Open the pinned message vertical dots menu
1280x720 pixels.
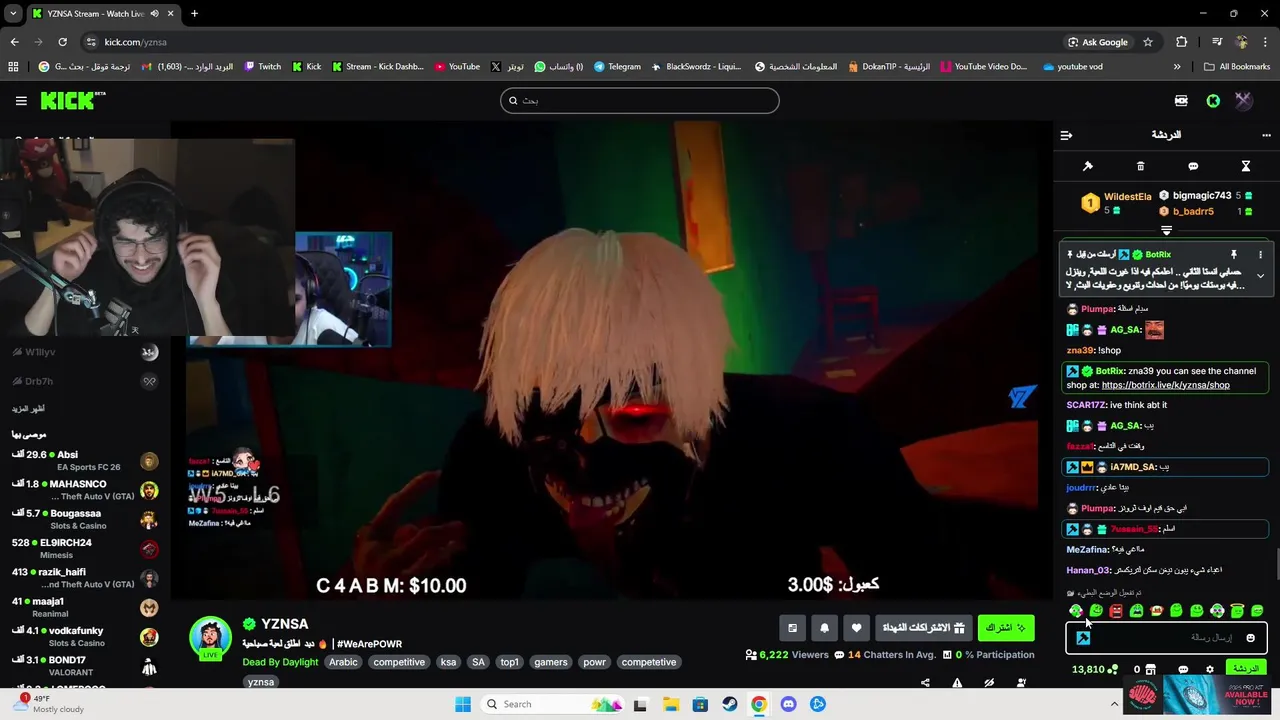click(1260, 255)
